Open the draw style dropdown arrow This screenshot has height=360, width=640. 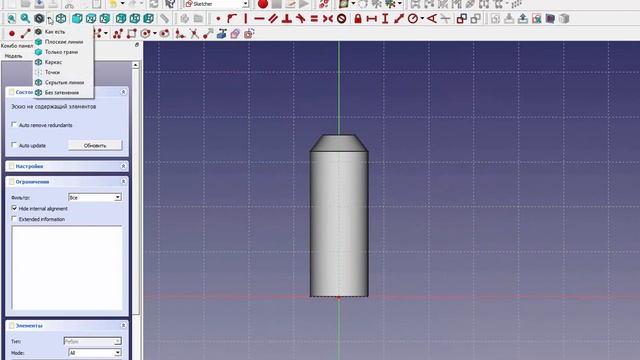point(49,19)
